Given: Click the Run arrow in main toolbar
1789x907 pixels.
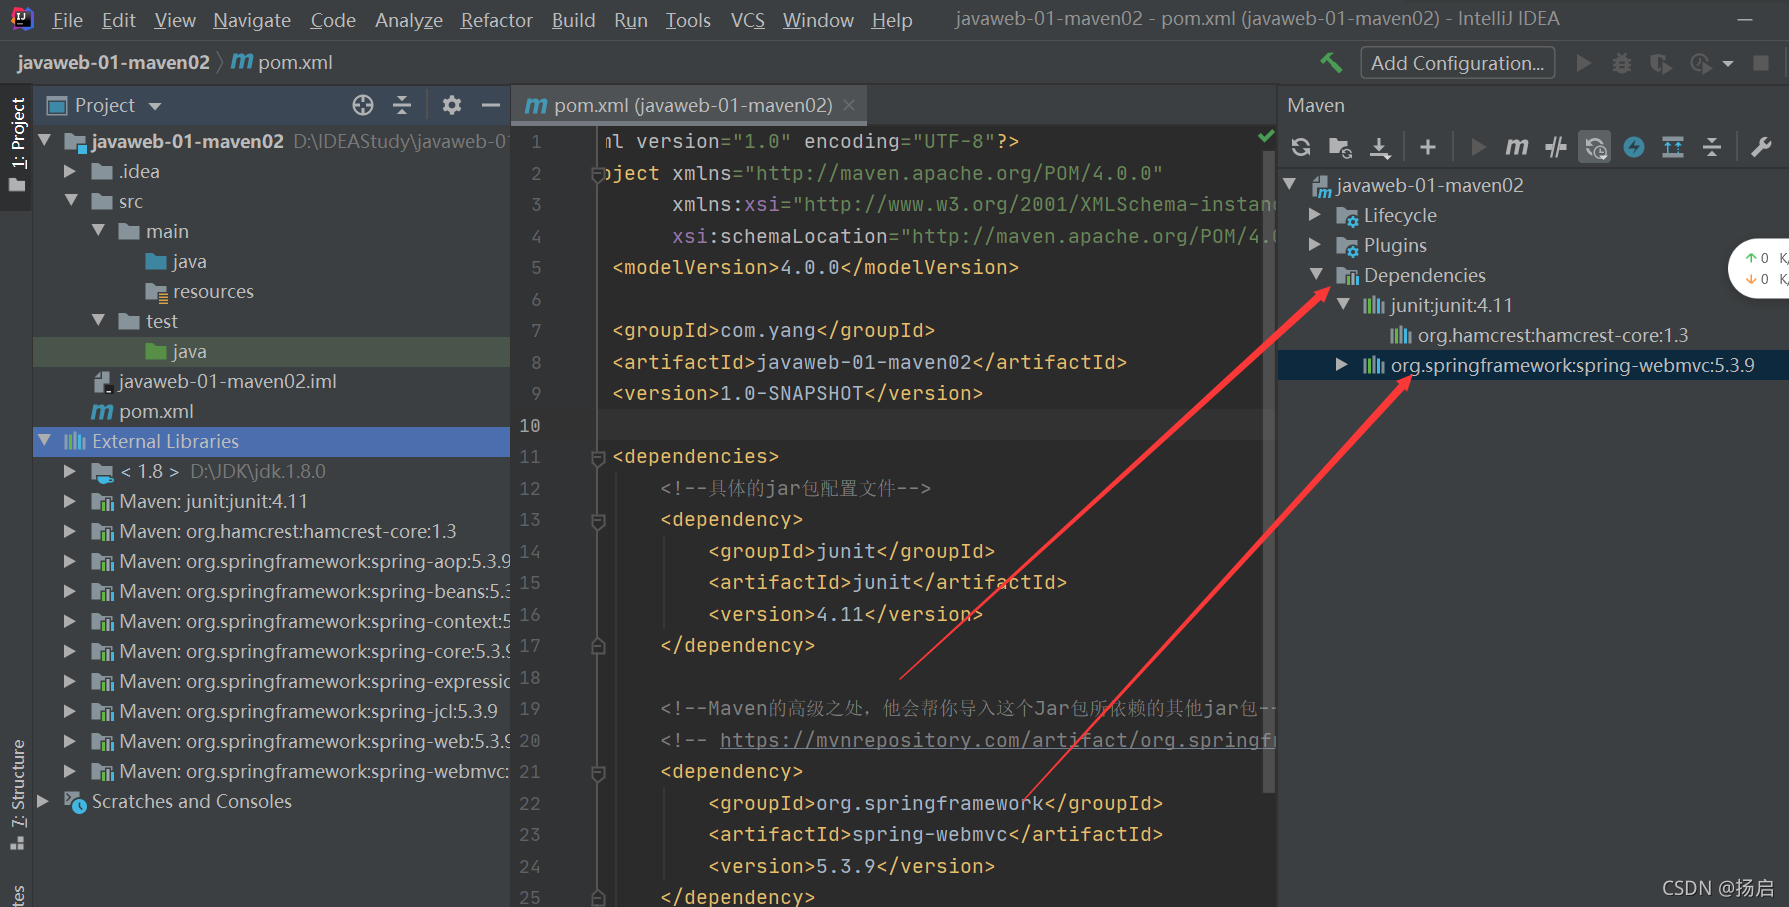Looking at the screenshot, I should point(1584,63).
